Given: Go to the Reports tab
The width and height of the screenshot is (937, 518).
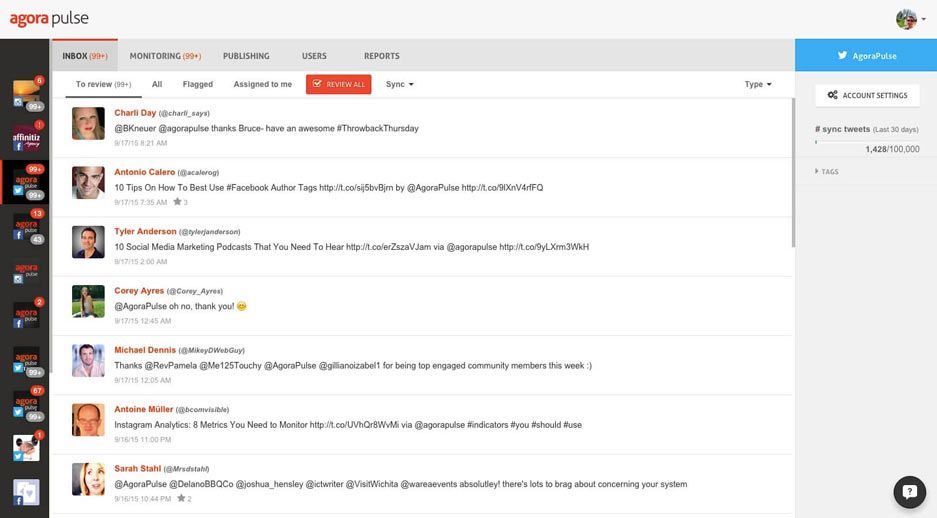Looking at the screenshot, I should point(381,56).
